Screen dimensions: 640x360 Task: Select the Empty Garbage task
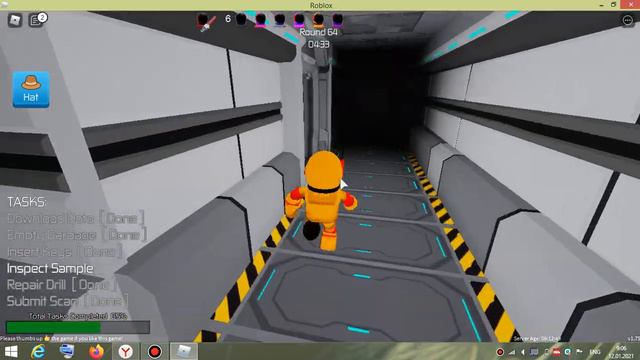tap(76, 235)
